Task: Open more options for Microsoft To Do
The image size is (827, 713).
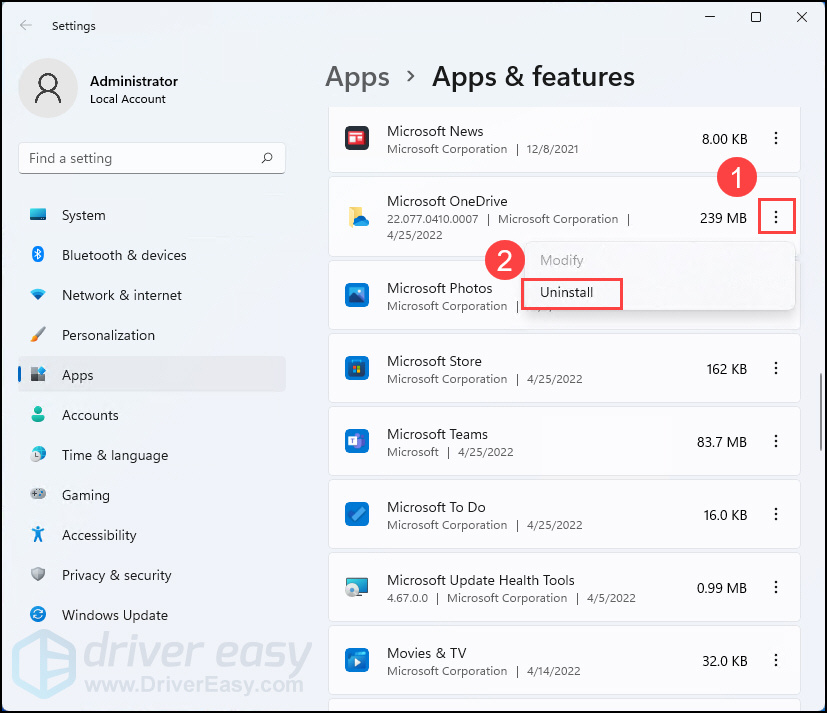Action: [x=776, y=514]
